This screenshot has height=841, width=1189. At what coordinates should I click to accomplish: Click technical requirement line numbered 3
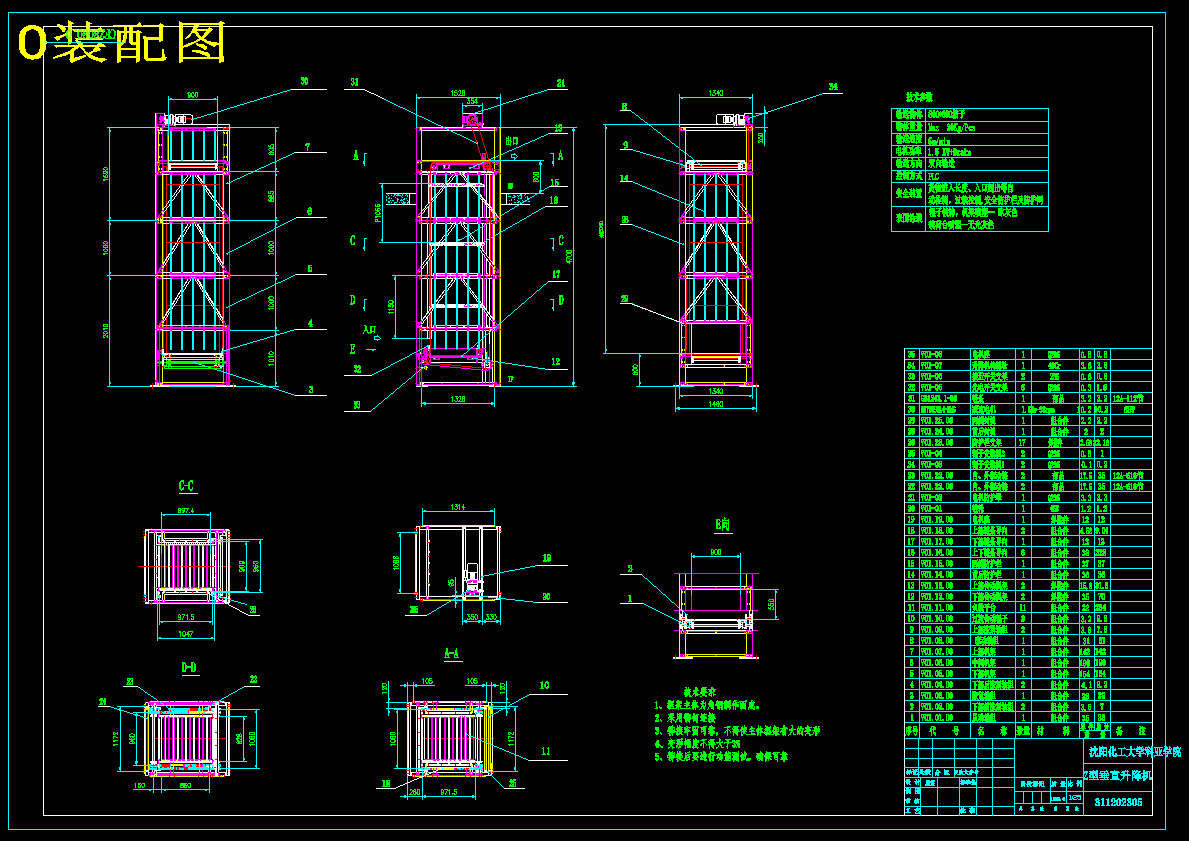pos(738,731)
